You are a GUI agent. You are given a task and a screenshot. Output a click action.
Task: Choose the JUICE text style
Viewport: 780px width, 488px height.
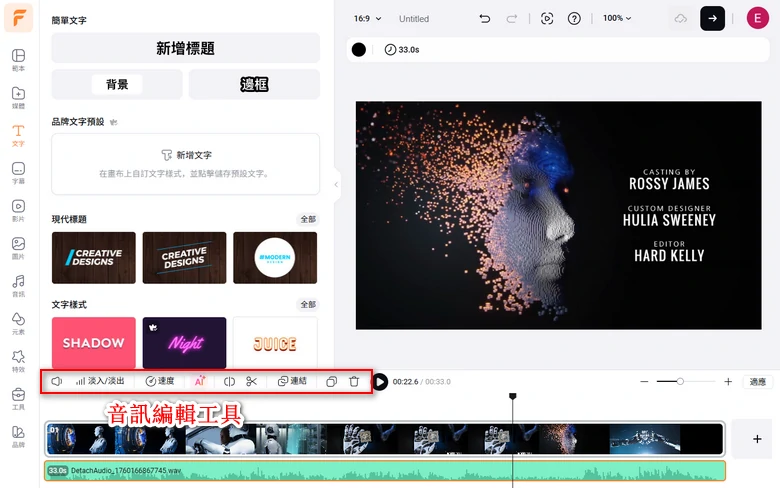coord(275,343)
